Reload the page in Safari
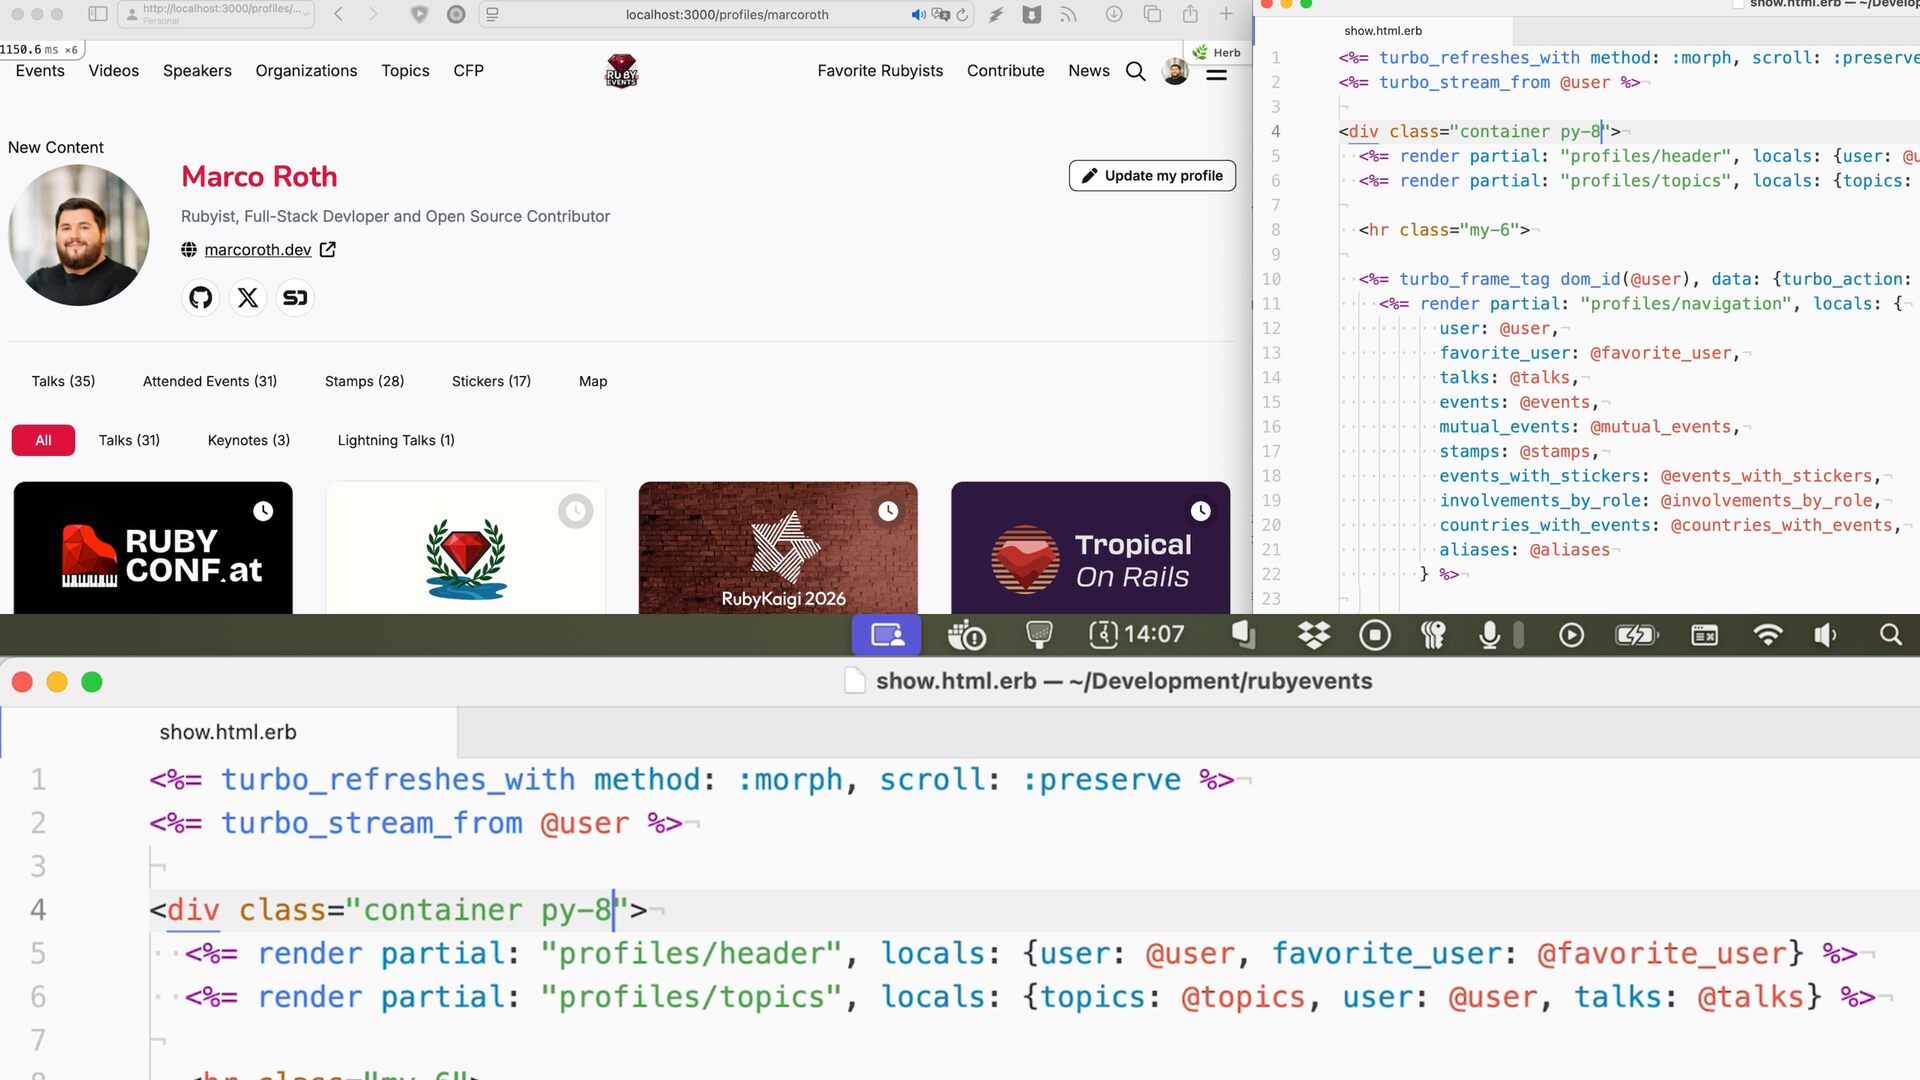 click(x=962, y=15)
